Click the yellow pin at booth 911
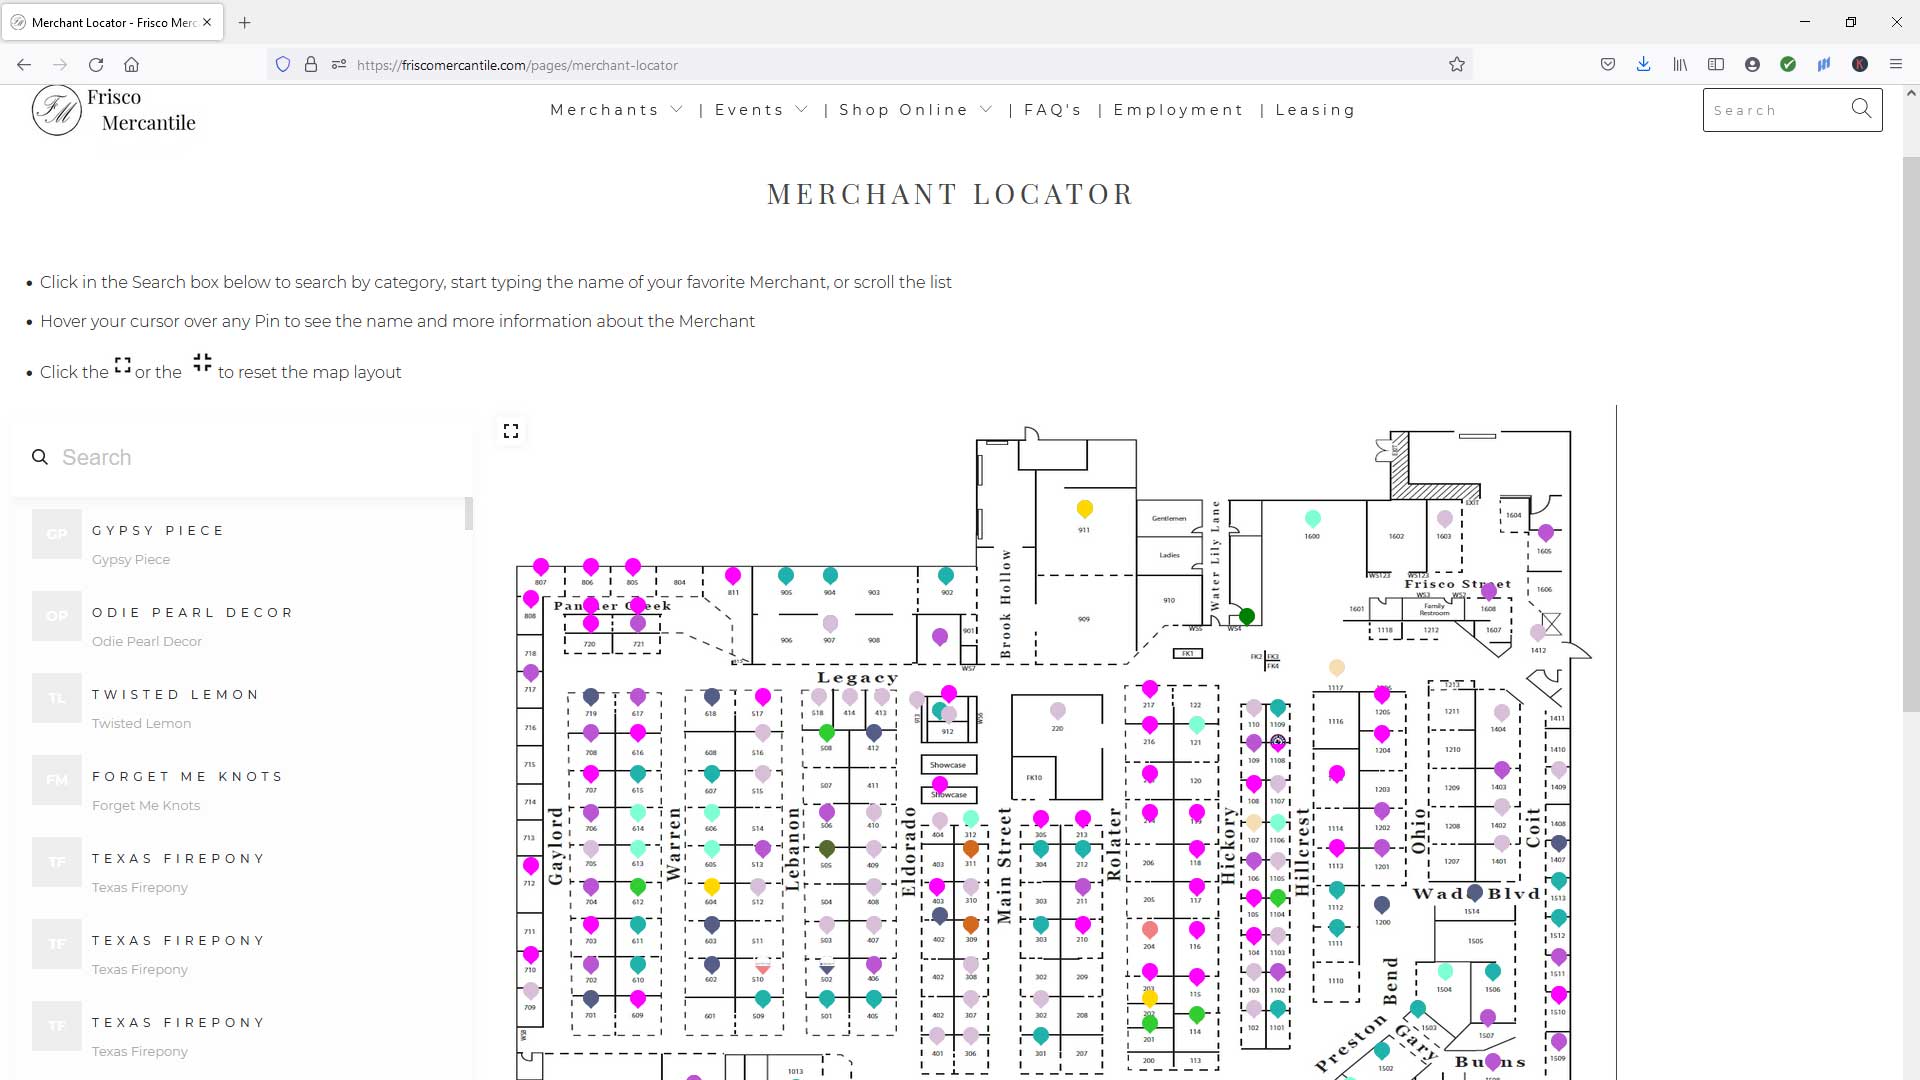Screen dimensions: 1920x1080 coord(1085,510)
